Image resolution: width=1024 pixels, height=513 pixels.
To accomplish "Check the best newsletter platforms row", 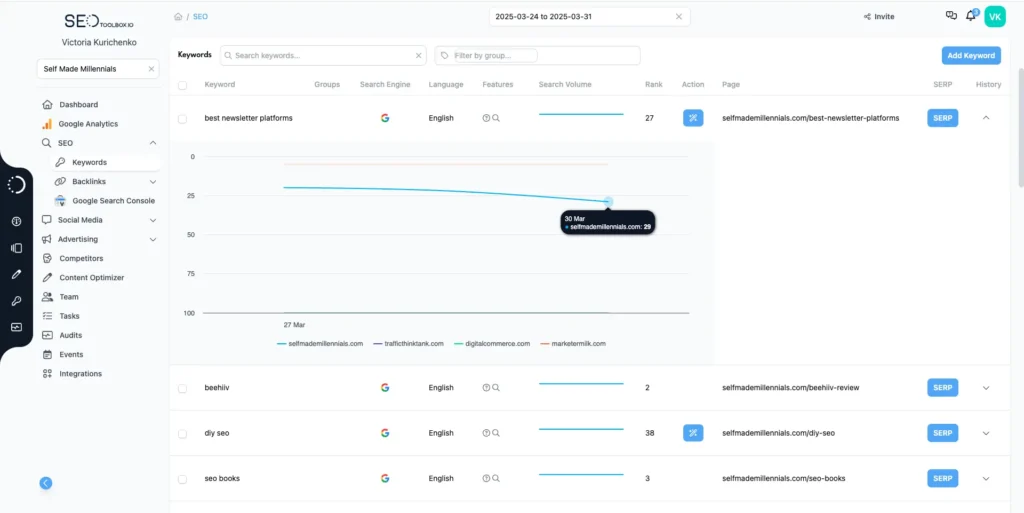I will pos(182,119).
